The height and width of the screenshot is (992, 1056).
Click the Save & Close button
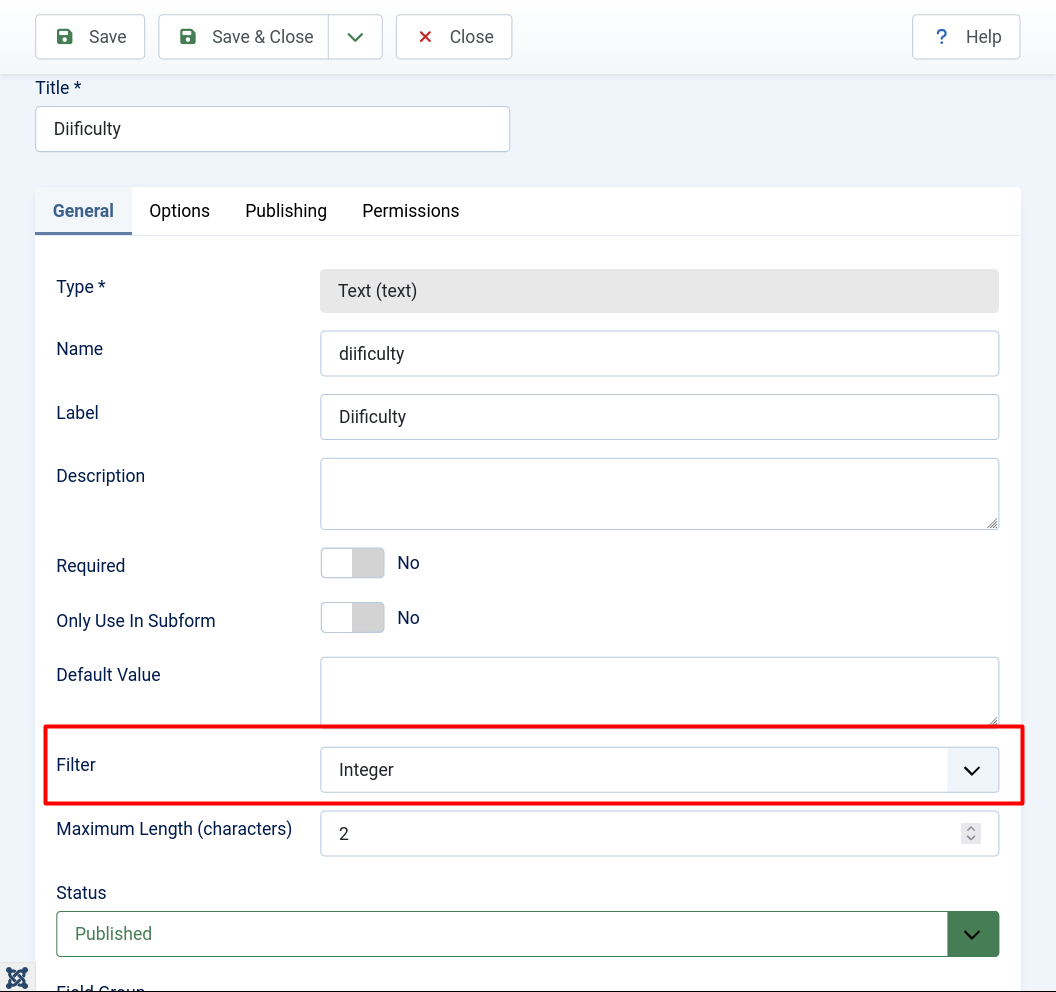click(243, 36)
